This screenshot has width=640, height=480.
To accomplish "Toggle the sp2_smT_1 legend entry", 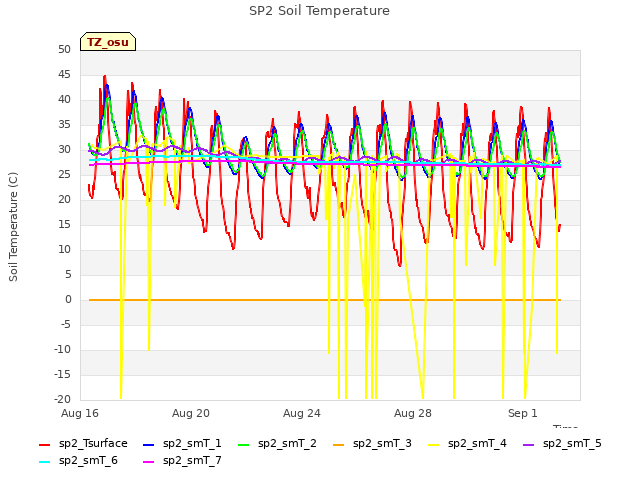I will 182,444.
